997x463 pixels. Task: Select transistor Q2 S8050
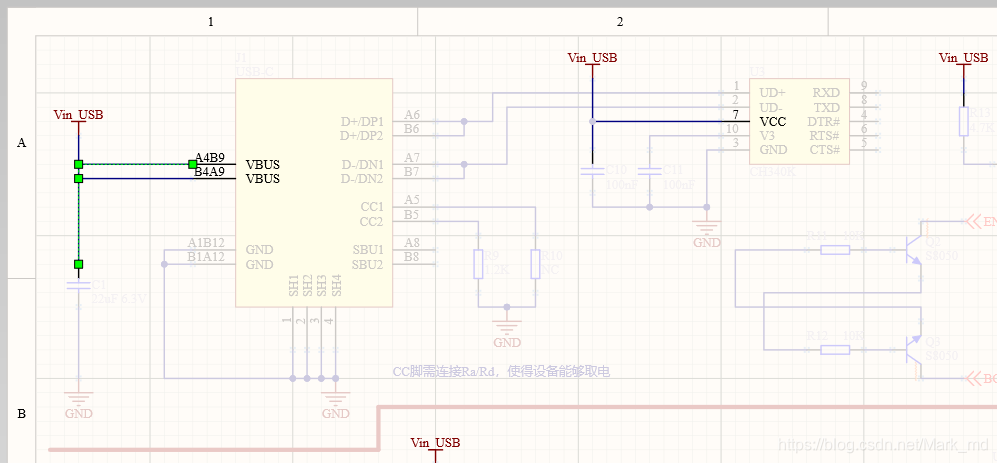(914, 250)
